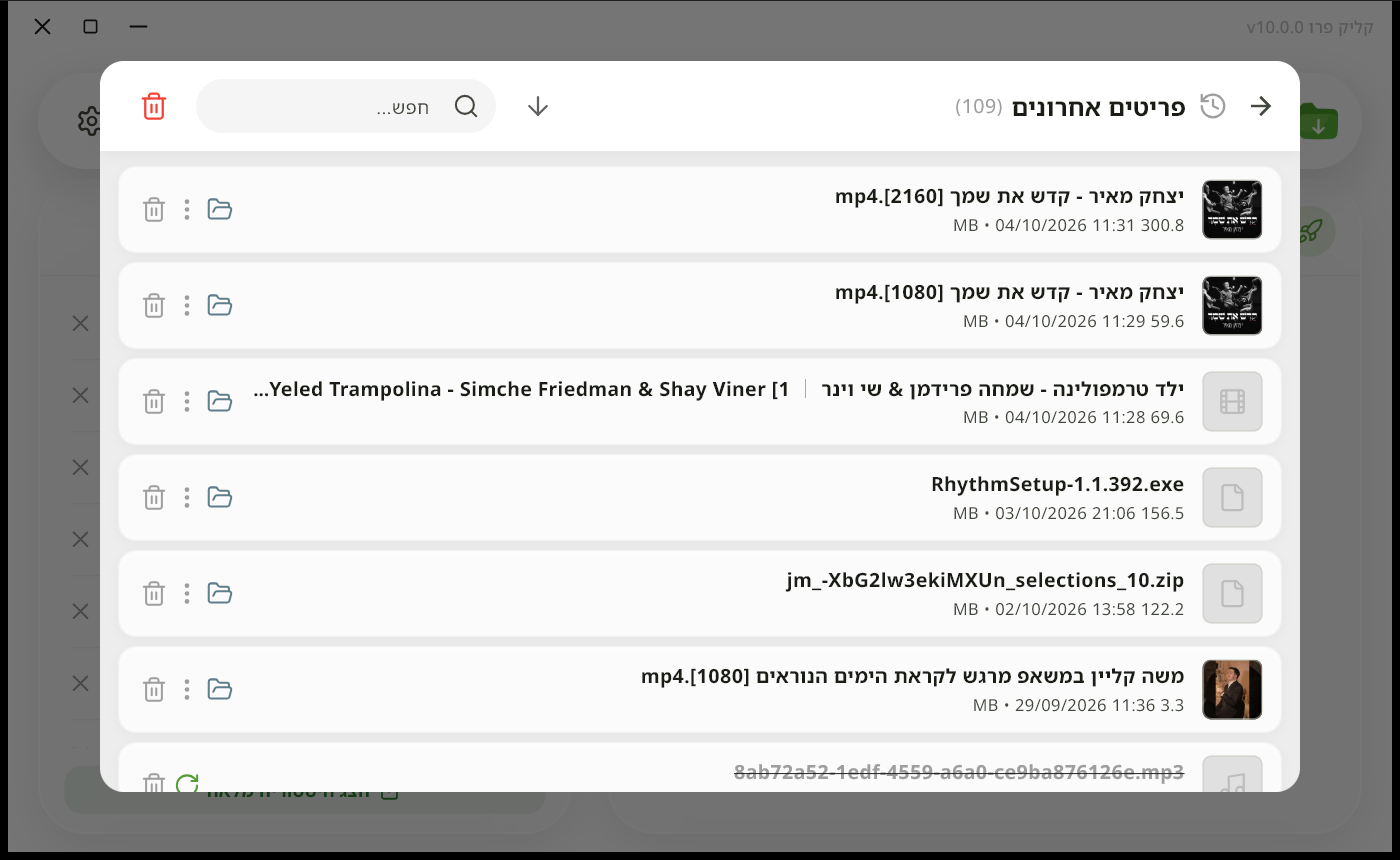Click the settings gear in main window
The width and height of the screenshot is (1400, 860).
tap(89, 121)
